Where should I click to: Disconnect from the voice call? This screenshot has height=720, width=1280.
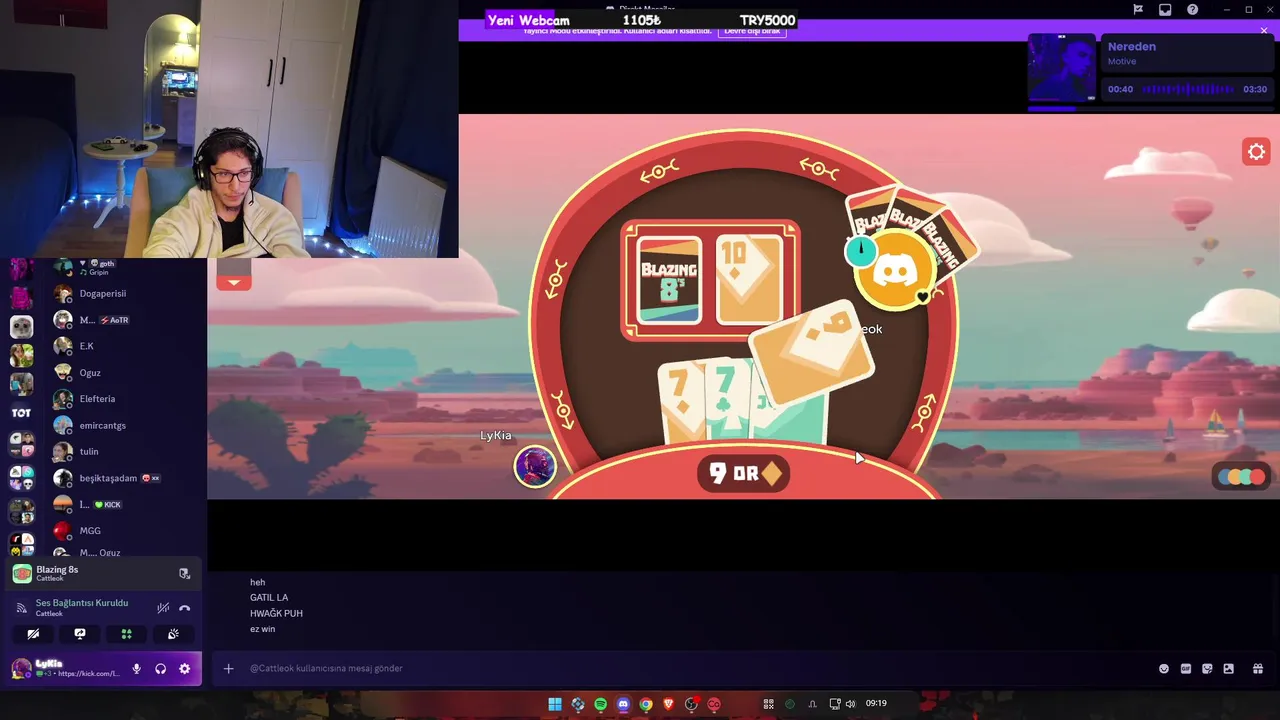(x=184, y=608)
